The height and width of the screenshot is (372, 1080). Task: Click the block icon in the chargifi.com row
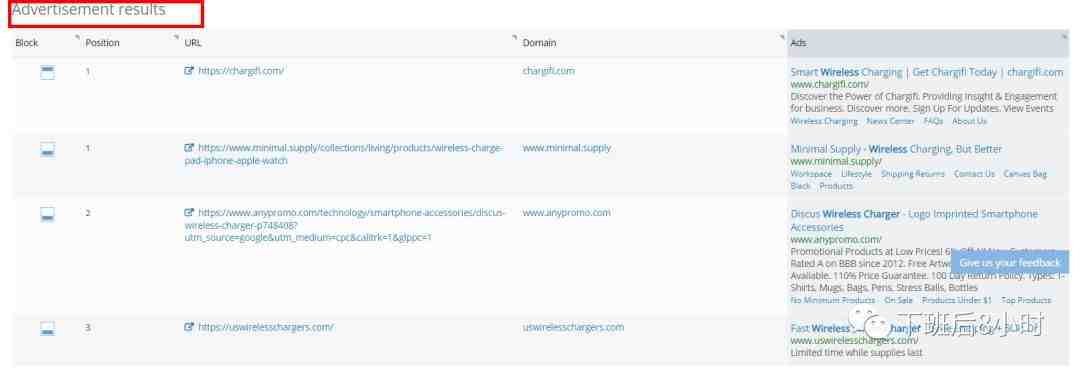(47, 72)
